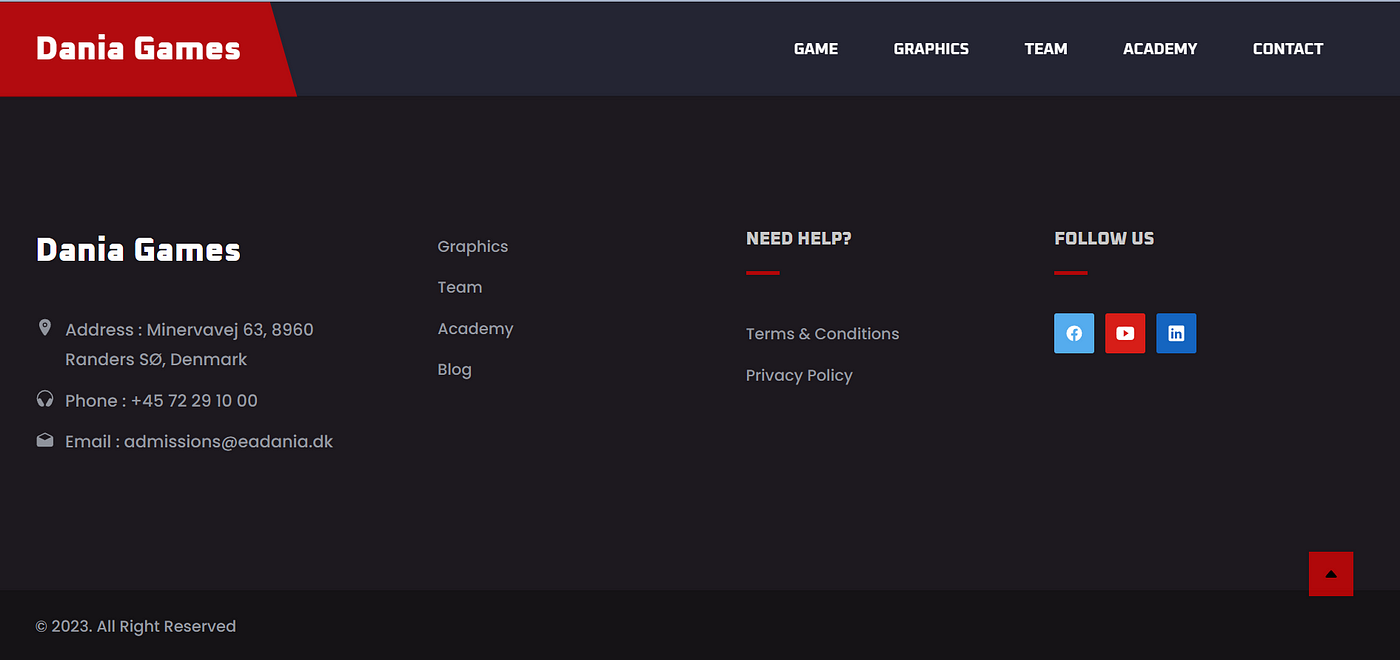The image size is (1400, 660).
Task: Open the GAME nav menu item
Action: tap(816, 49)
